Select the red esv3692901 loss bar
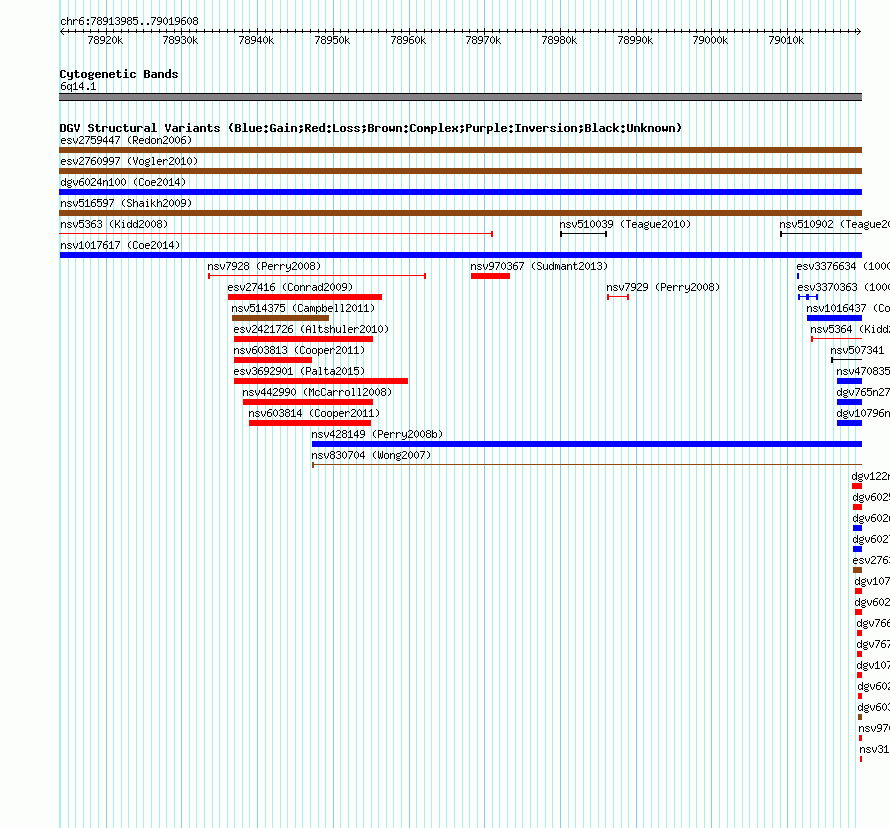 [x=321, y=381]
